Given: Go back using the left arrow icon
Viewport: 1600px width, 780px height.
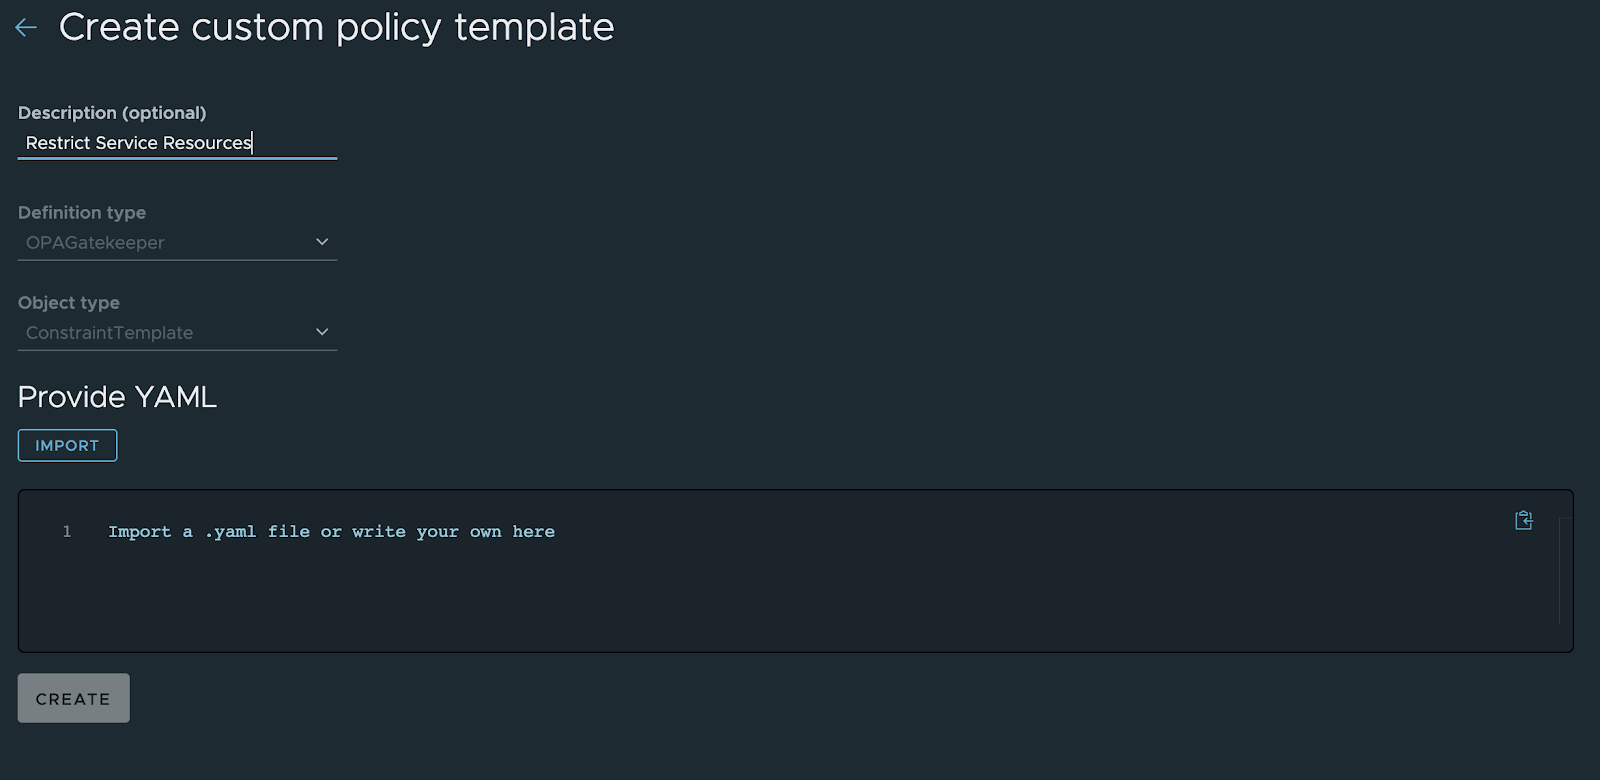Looking at the screenshot, I should (26, 28).
